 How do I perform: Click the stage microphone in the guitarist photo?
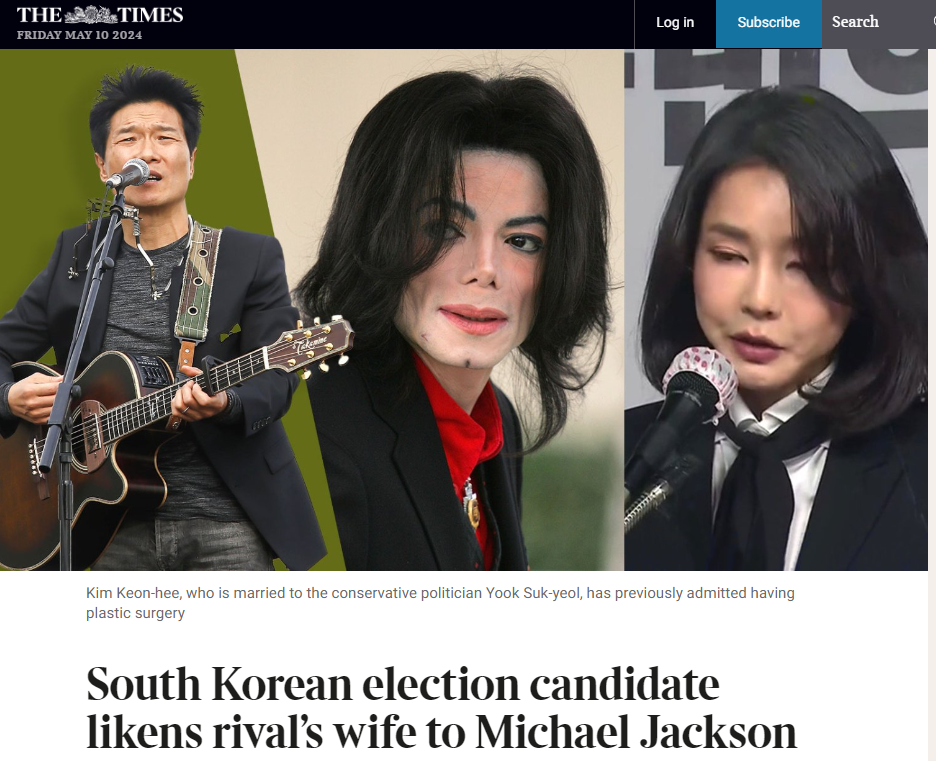pos(128,174)
